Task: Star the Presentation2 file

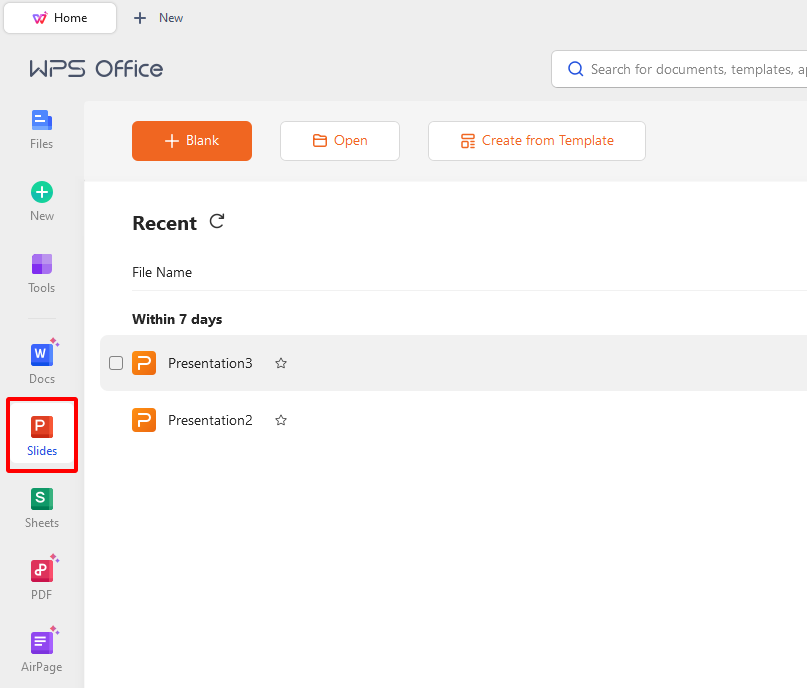Action: tap(280, 420)
